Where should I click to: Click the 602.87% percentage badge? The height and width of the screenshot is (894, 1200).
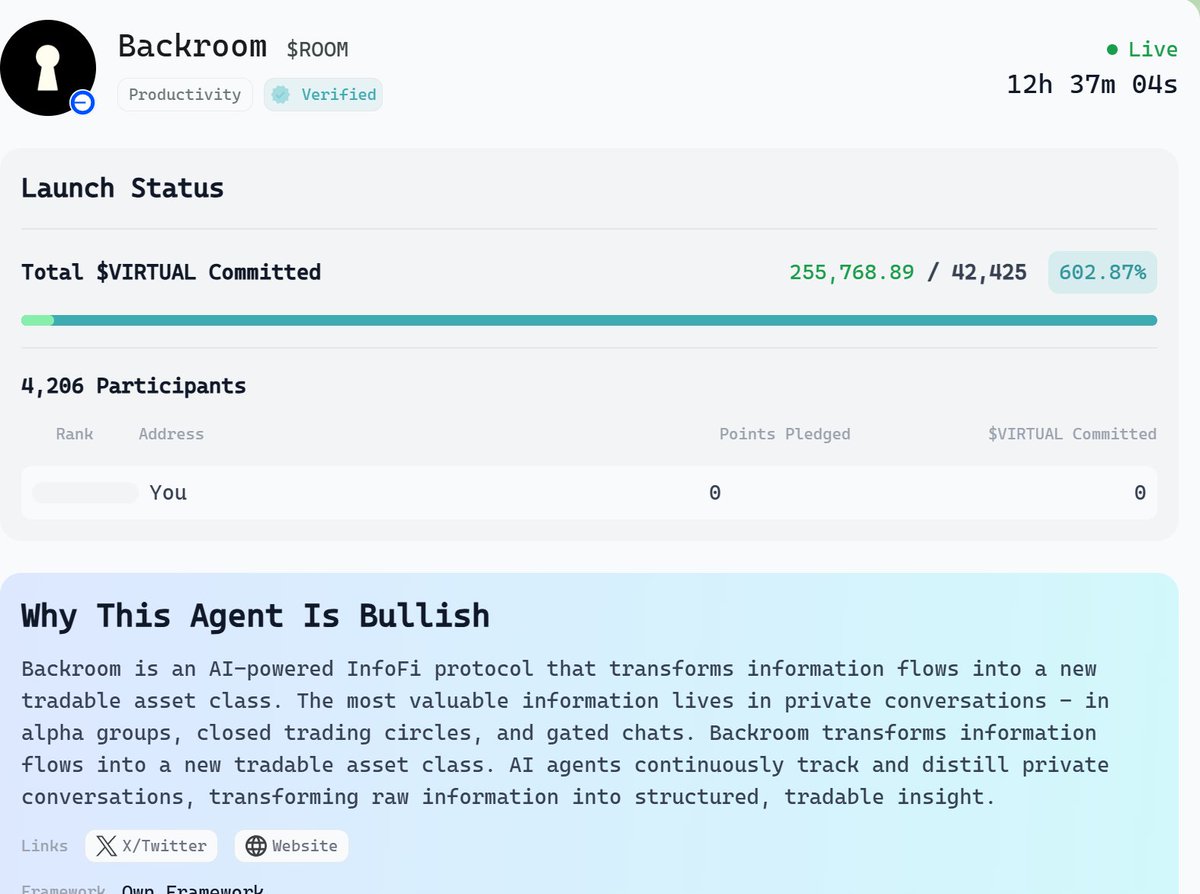tap(1102, 272)
